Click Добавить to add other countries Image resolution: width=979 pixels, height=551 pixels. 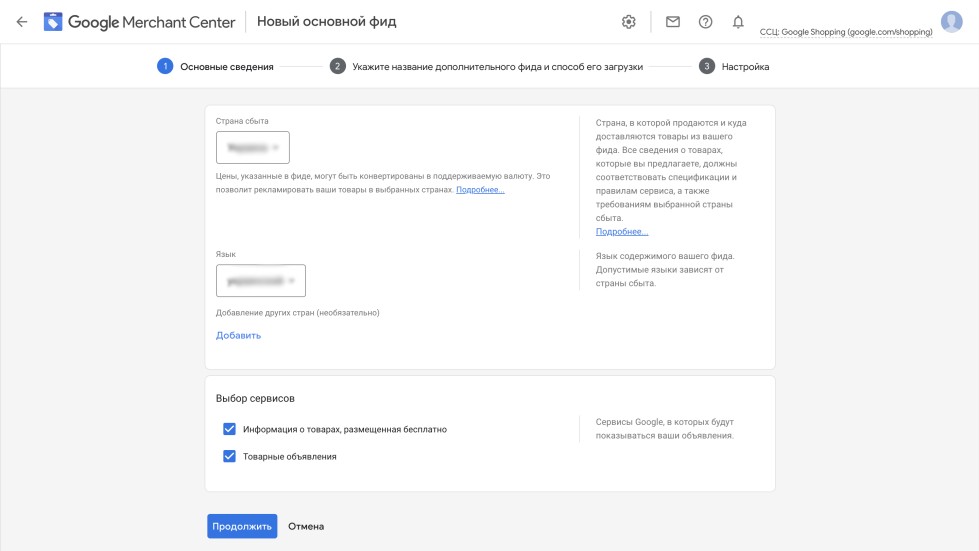pos(238,335)
